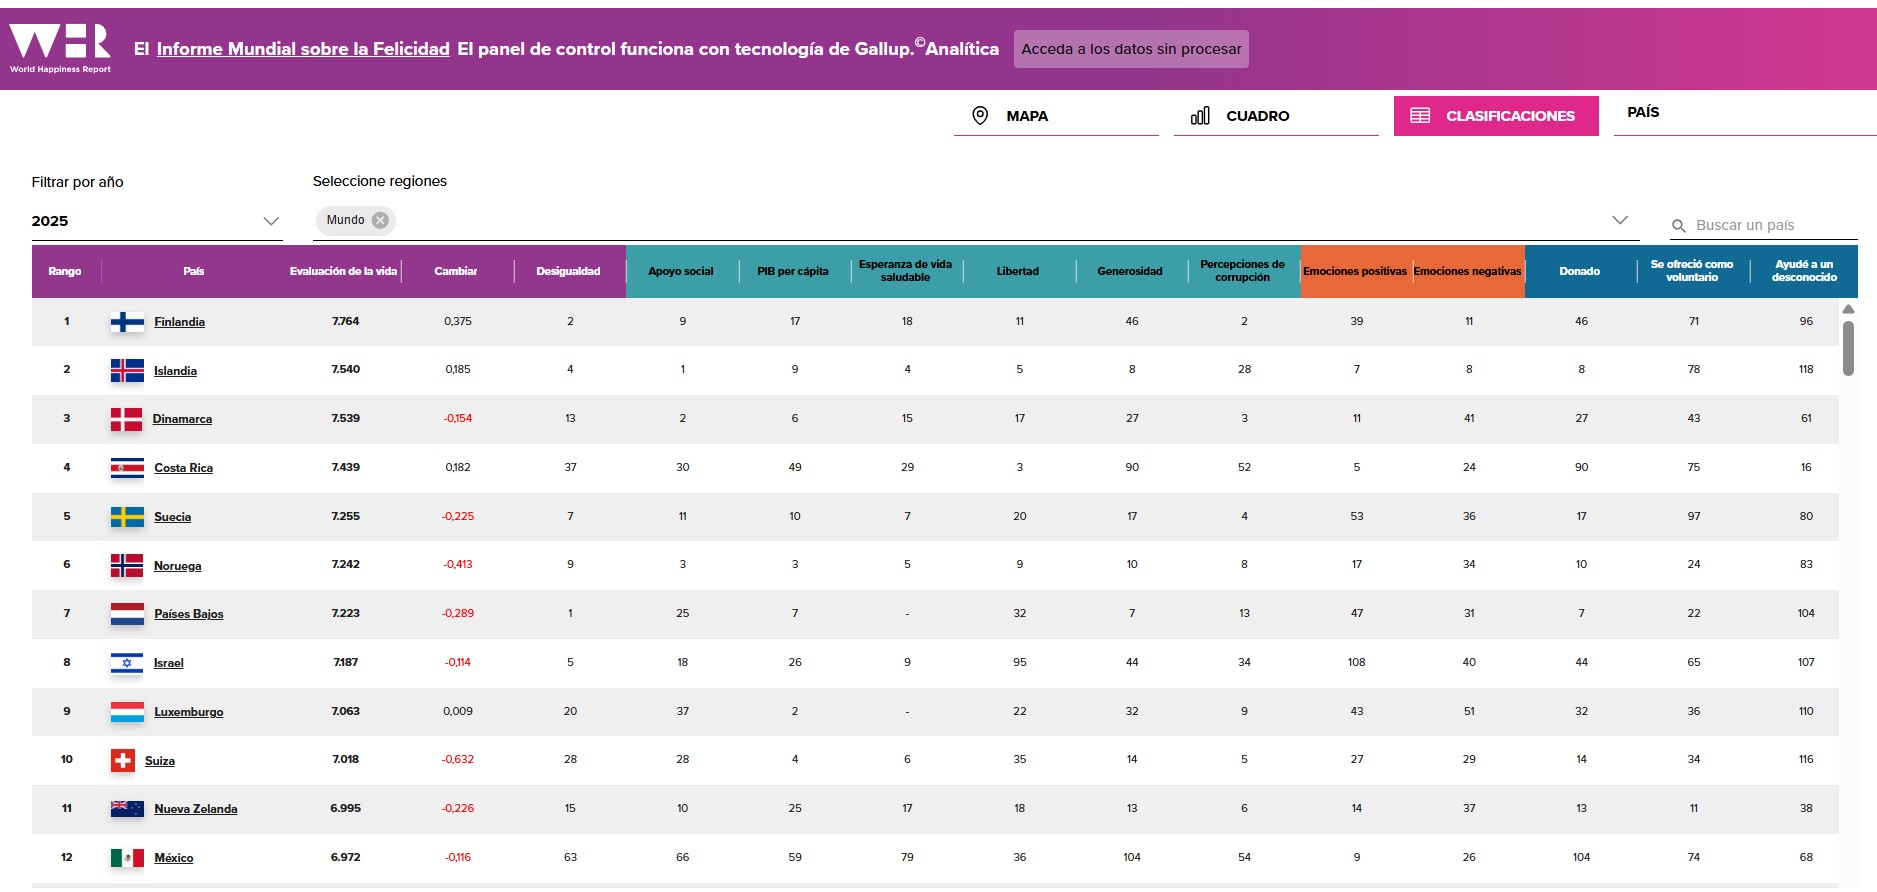
Task: Click the search magnifier icon
Action: [1679, 226]
